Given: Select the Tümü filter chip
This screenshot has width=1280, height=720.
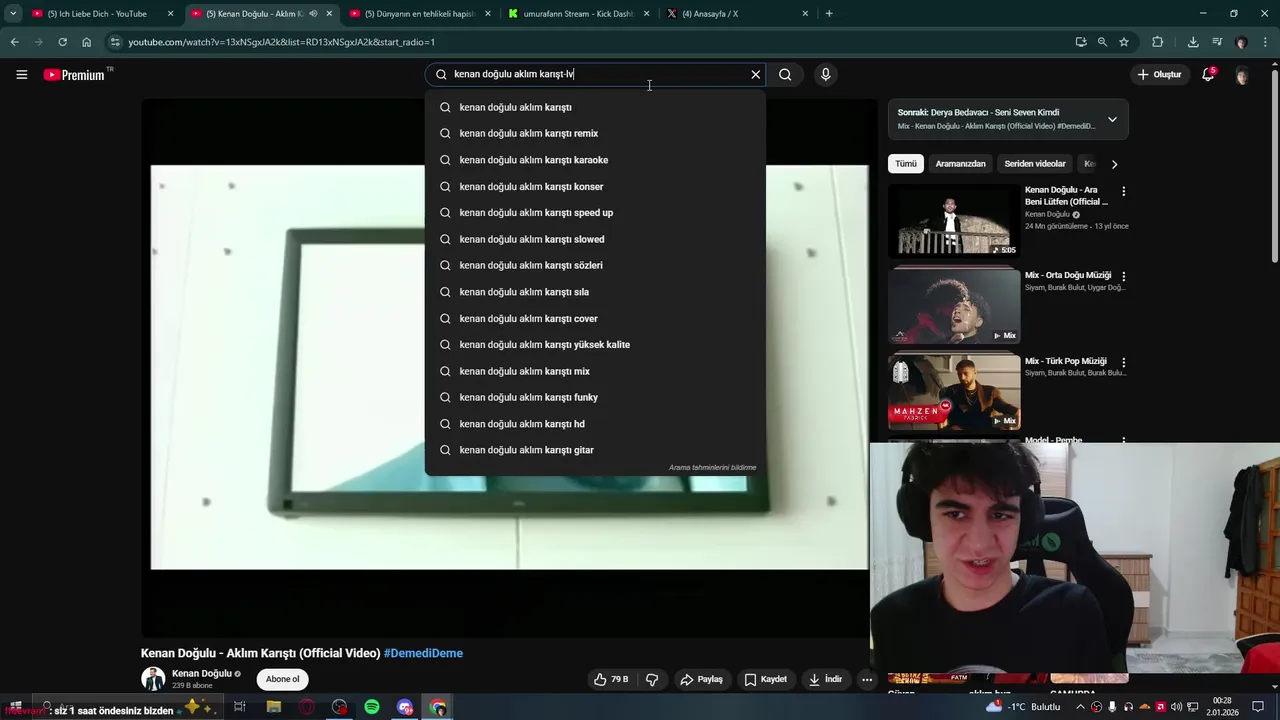Looking at the screenshot, I should 905,164.
